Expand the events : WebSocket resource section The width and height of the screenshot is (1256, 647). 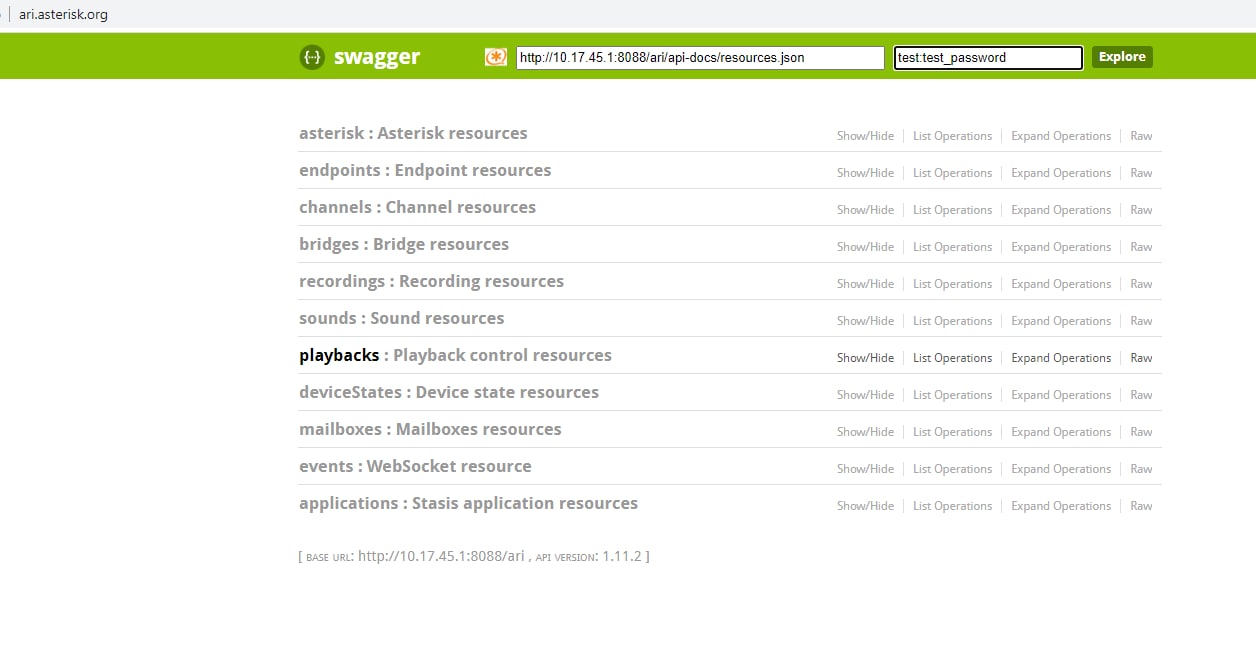coord(415,466)
